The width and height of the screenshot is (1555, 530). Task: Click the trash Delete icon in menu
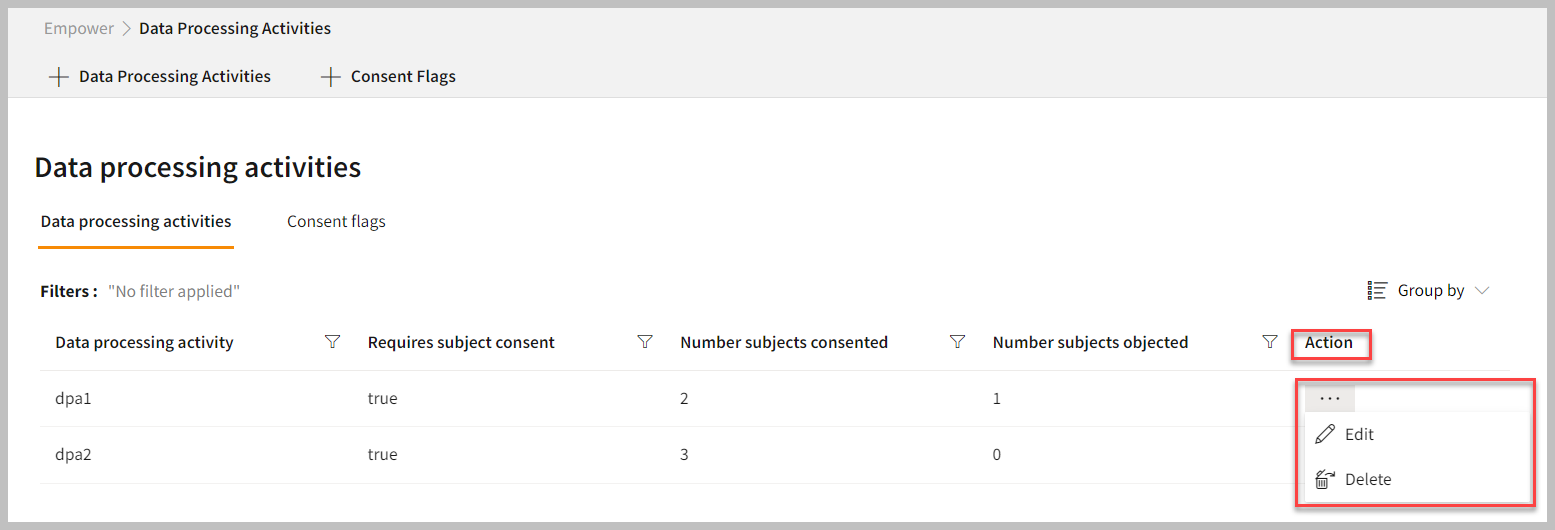click(1325, 479)
